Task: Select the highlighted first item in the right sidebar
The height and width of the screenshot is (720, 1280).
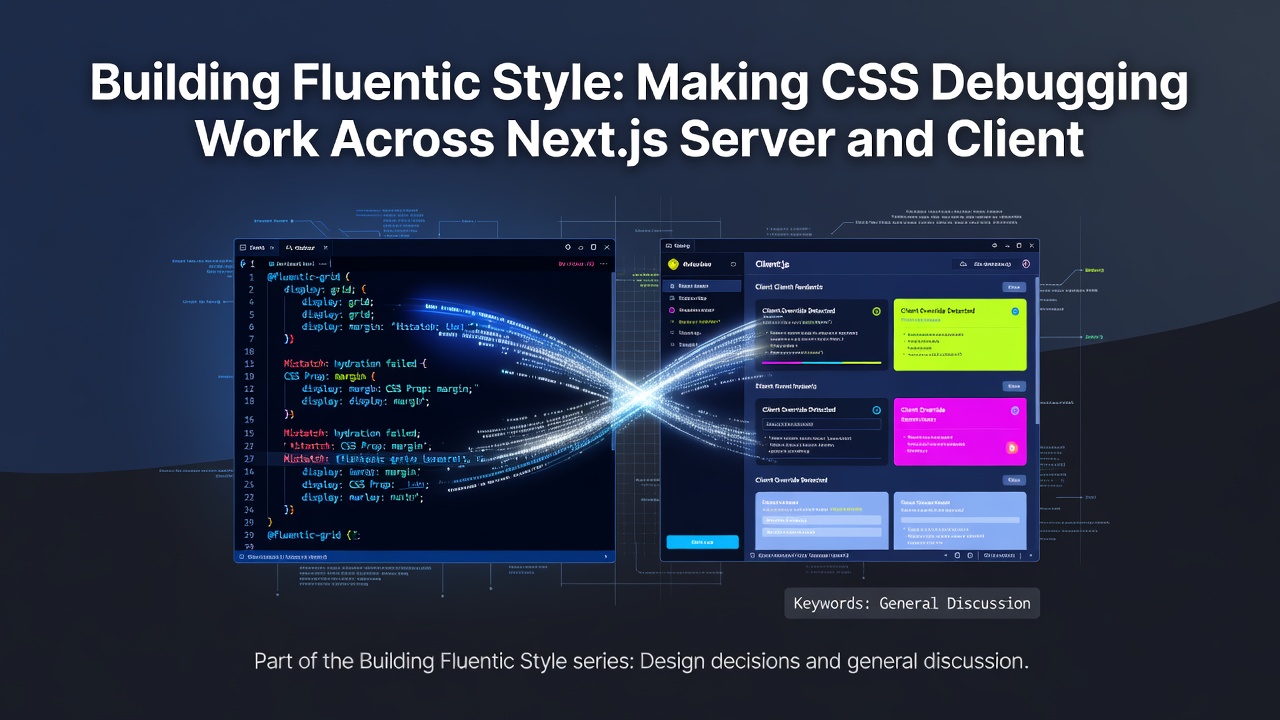Action: pos(702,286)
